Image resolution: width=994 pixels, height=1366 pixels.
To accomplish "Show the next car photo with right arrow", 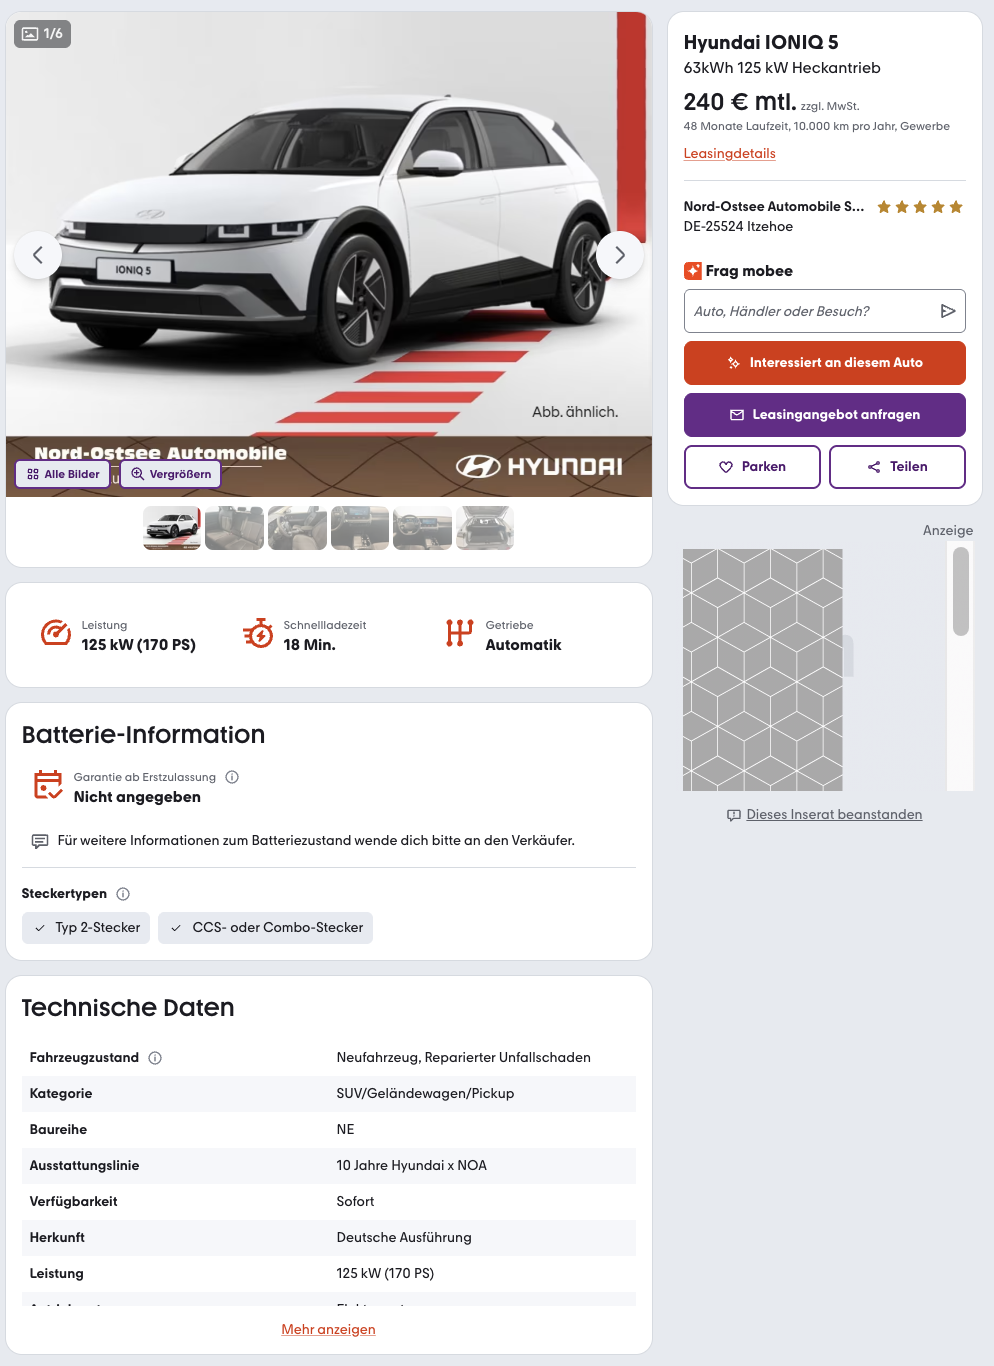I will point(619,255).
